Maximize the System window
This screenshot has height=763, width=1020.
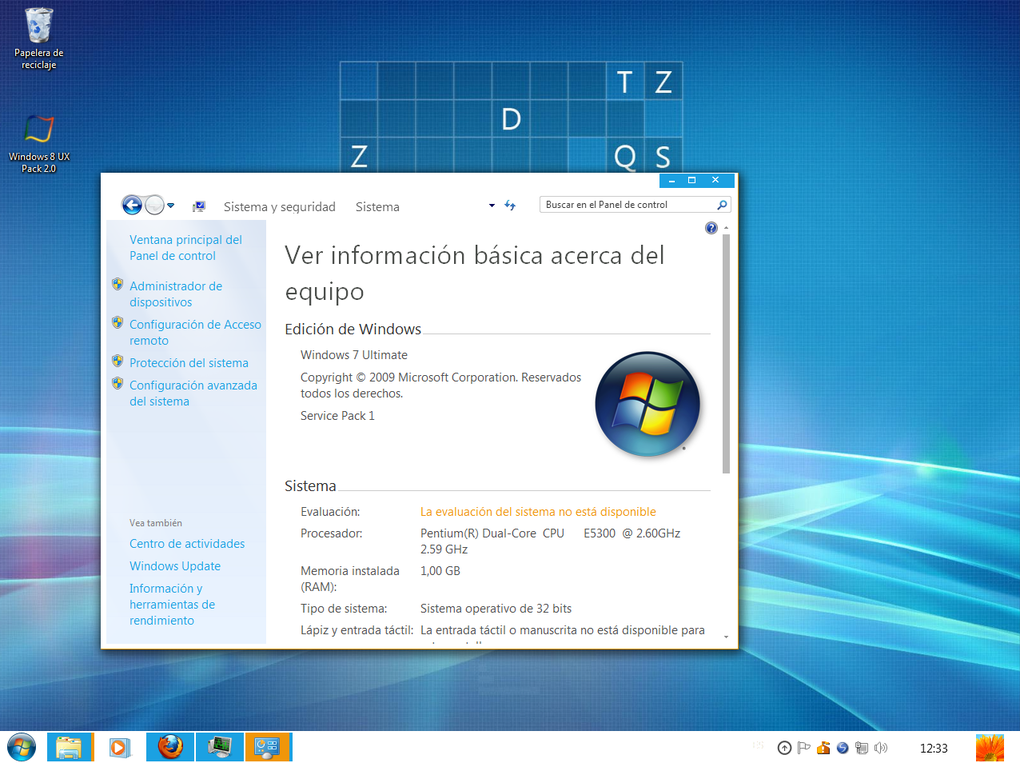tap(692, 180)
